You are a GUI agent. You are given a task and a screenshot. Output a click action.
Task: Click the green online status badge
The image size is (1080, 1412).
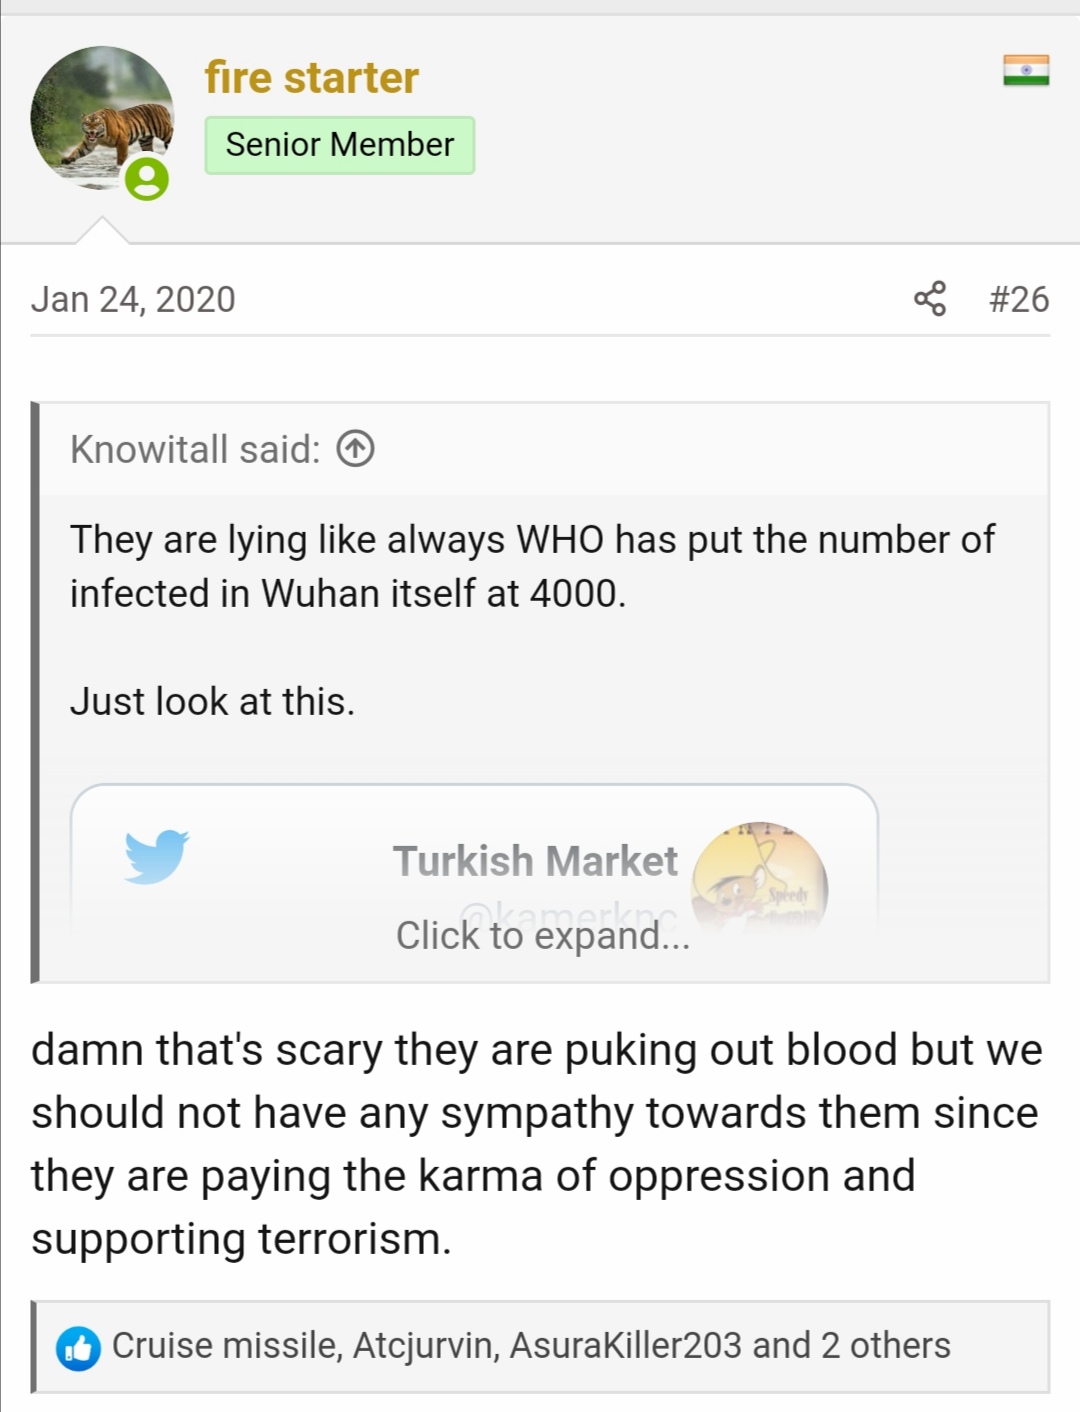coord(147,179)
